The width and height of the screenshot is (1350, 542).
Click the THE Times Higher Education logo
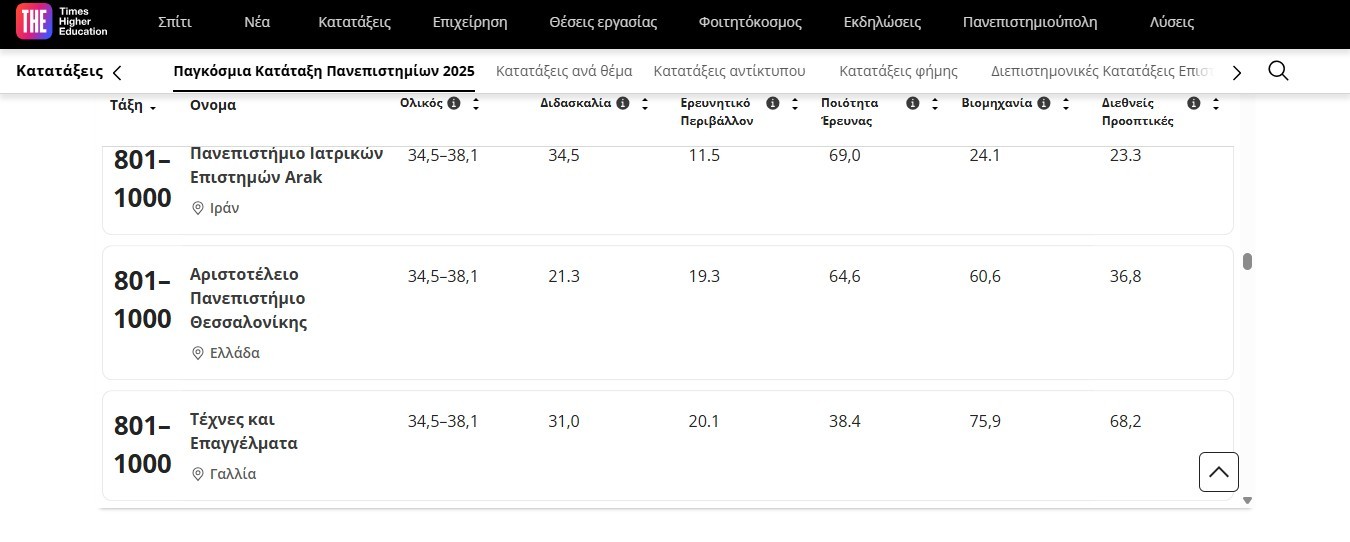tap(62, 22)
